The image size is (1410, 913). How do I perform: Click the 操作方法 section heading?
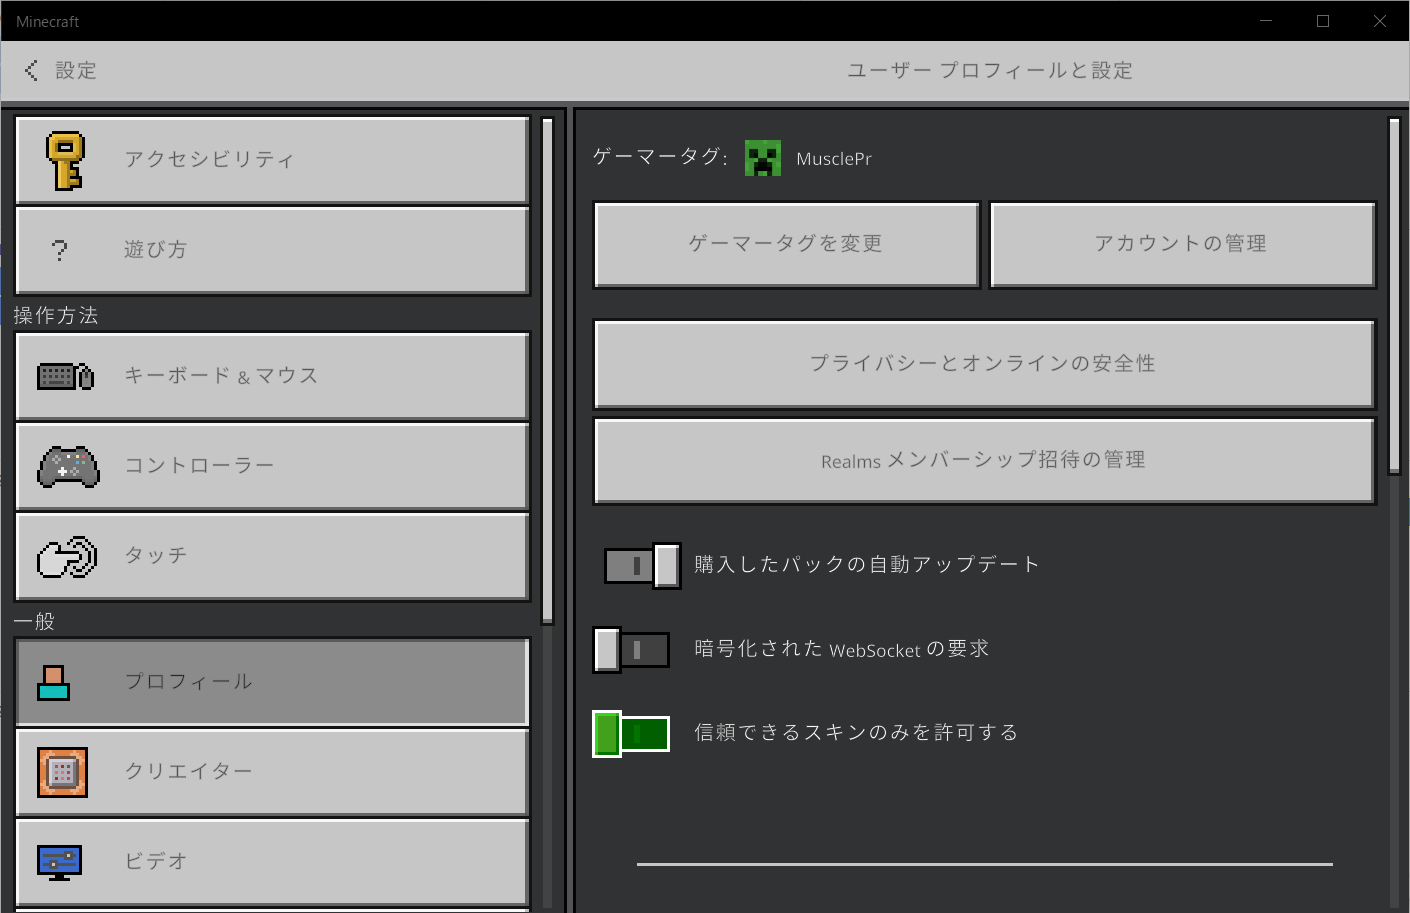(x=56, y=315)
